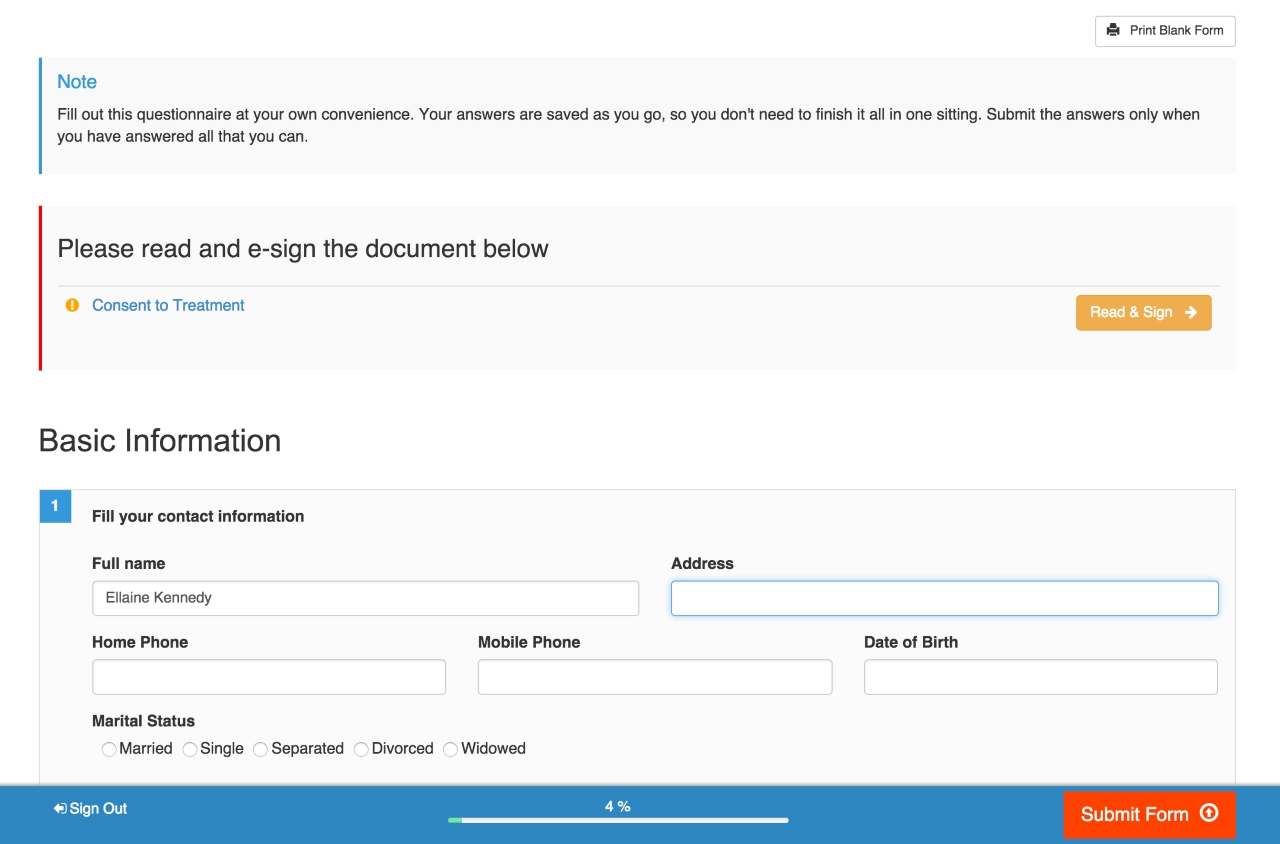This screenshot has width=1280, height=844.
Task: Click the 4% progress bar
Action: [620, 820]
